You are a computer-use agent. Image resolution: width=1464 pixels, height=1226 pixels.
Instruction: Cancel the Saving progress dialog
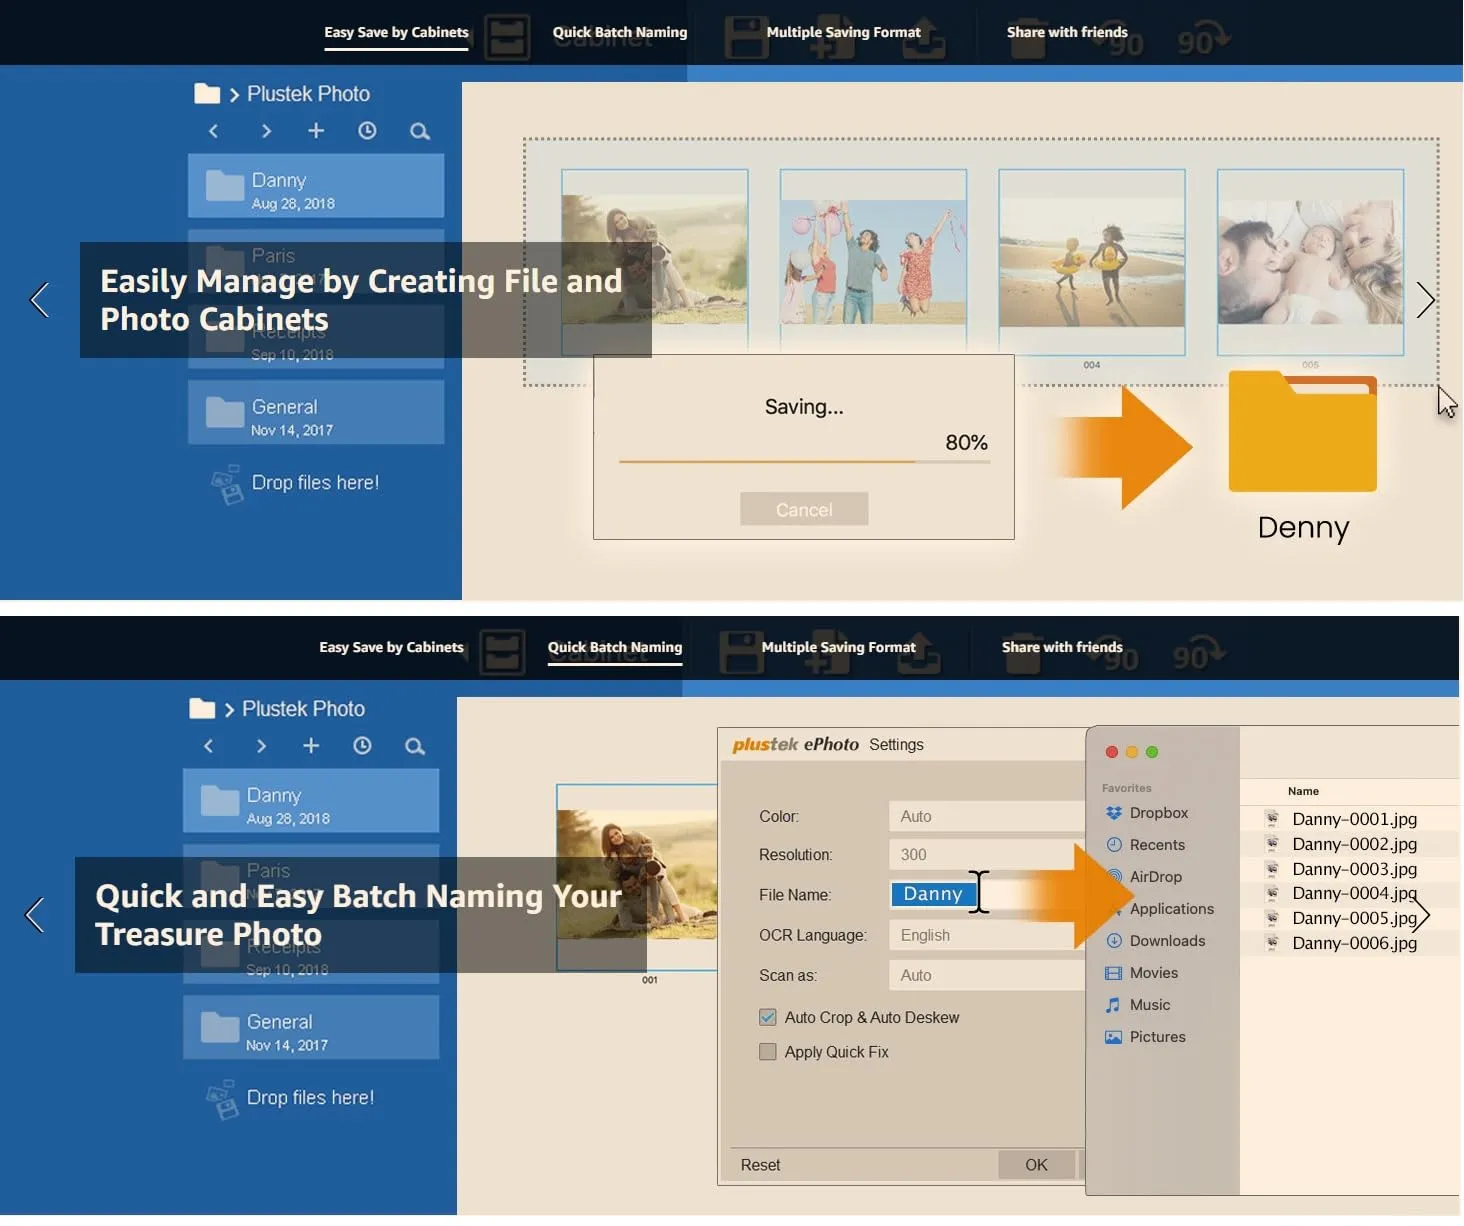click(x=804, y=509)
